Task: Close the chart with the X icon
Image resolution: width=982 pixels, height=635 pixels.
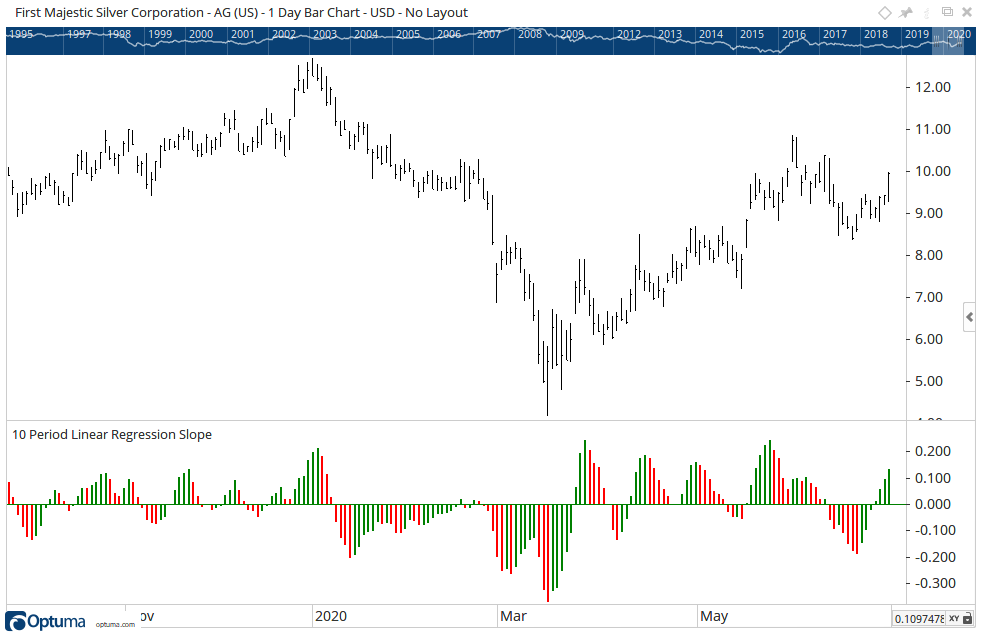Action: click(968, 12)
